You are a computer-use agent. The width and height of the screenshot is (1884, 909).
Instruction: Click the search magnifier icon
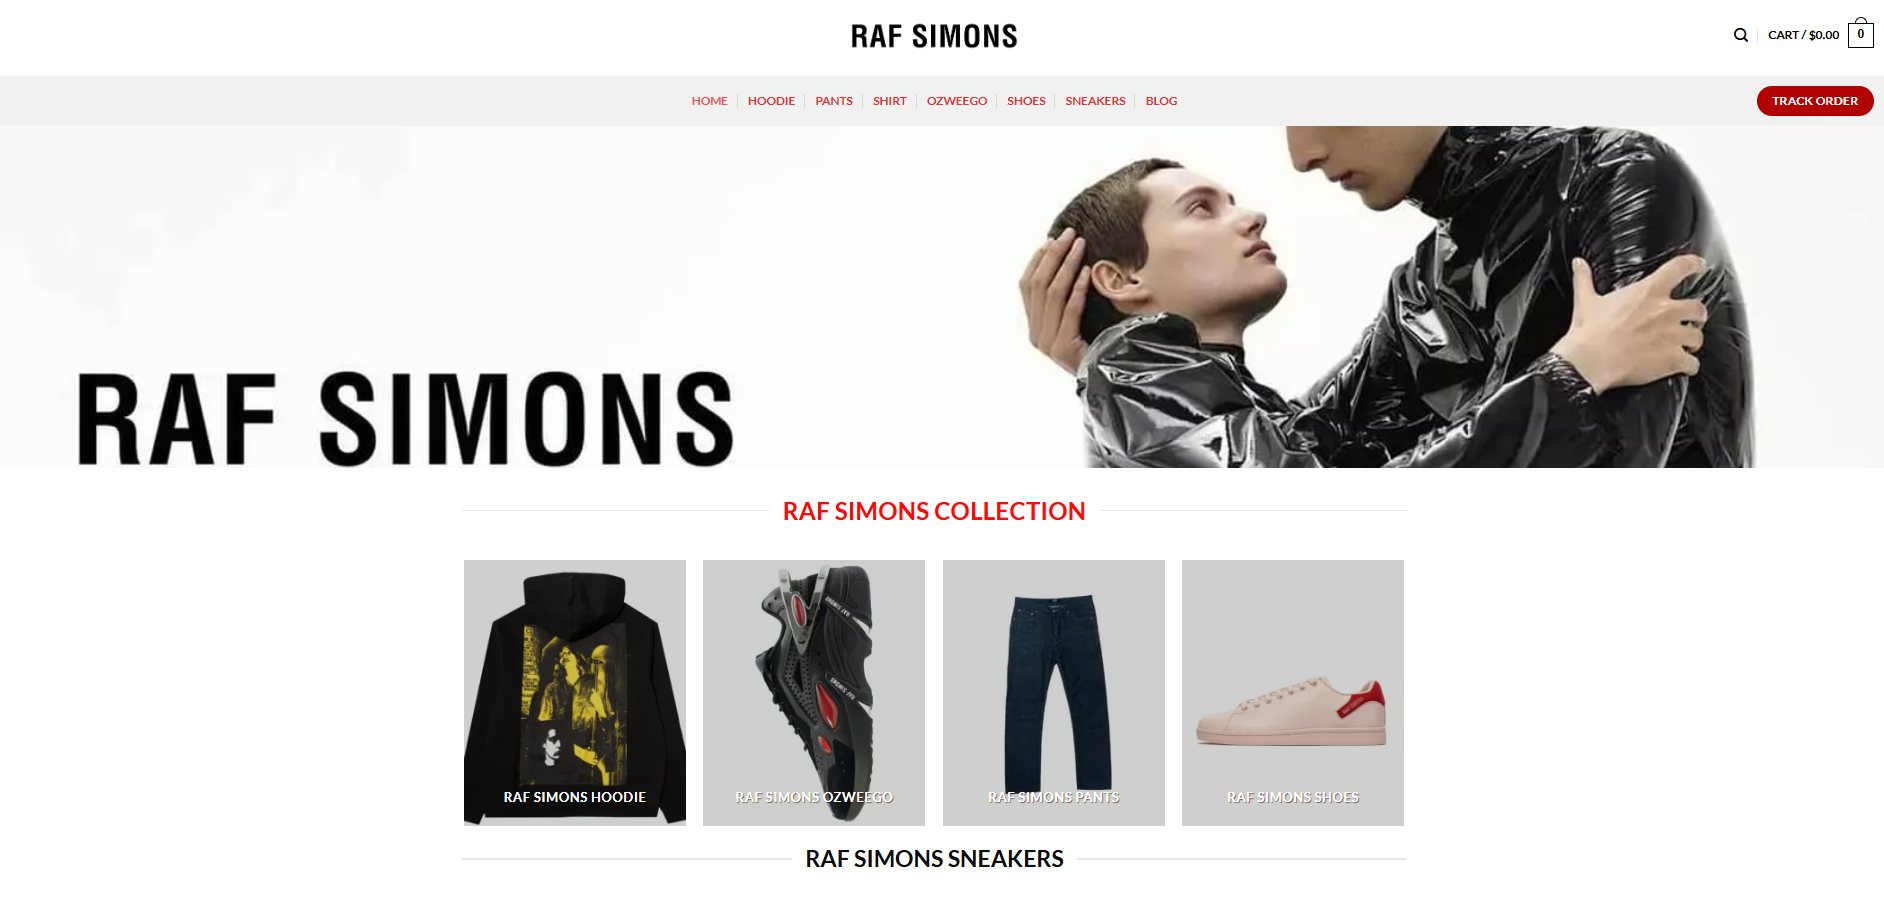click(1741, 35)
